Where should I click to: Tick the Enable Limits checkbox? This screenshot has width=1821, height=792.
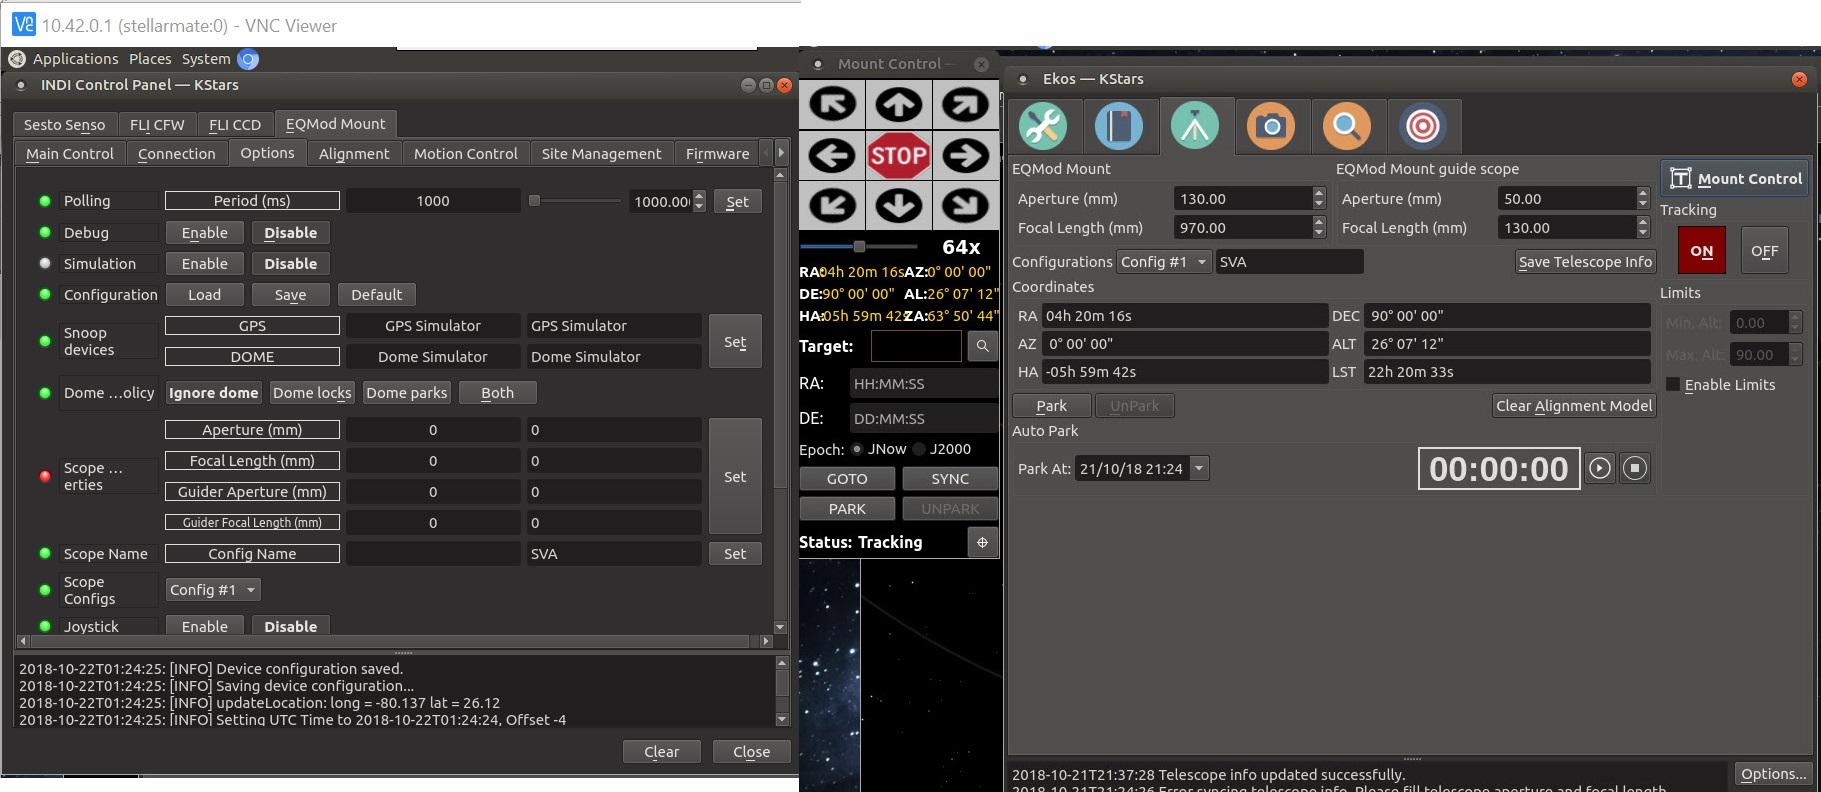click(x=1673, y=385)
